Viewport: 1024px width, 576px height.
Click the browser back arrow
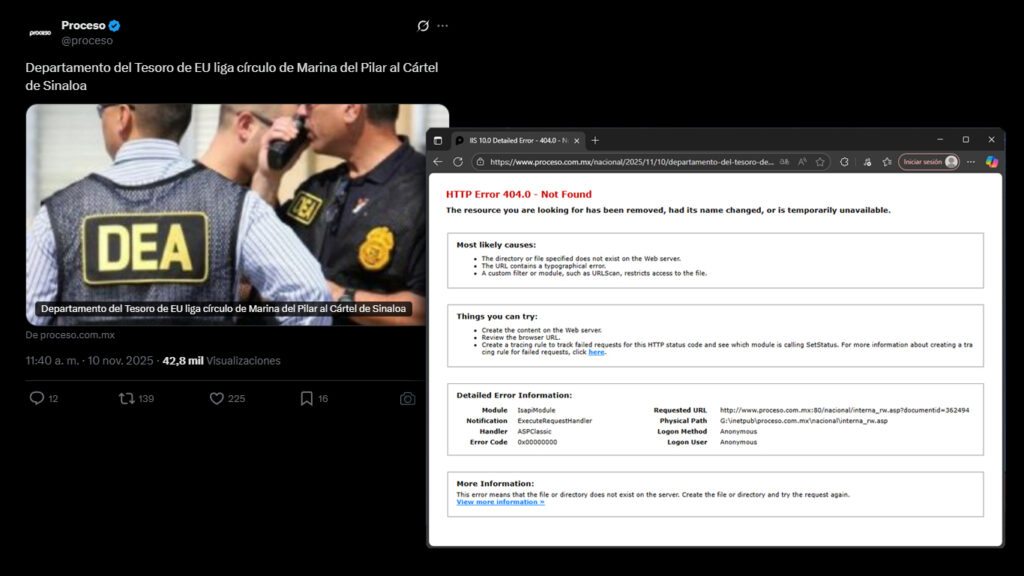[x=438, y=162]
